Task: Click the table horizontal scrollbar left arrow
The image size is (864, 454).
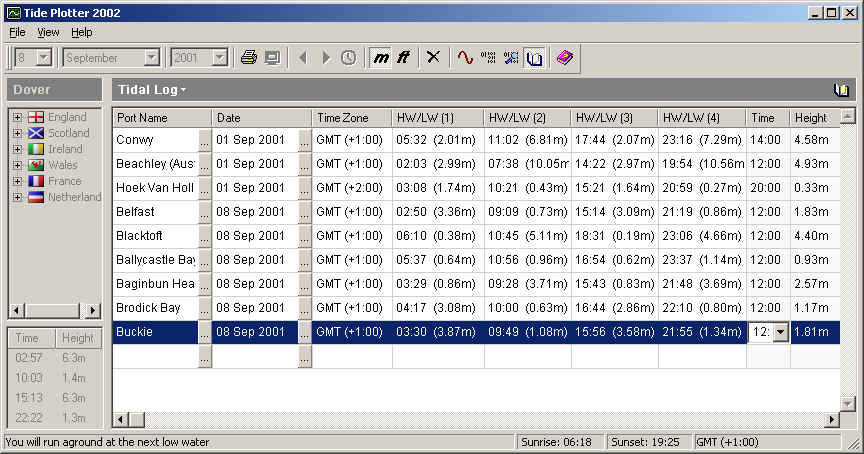Action: (x=121, y=419)
